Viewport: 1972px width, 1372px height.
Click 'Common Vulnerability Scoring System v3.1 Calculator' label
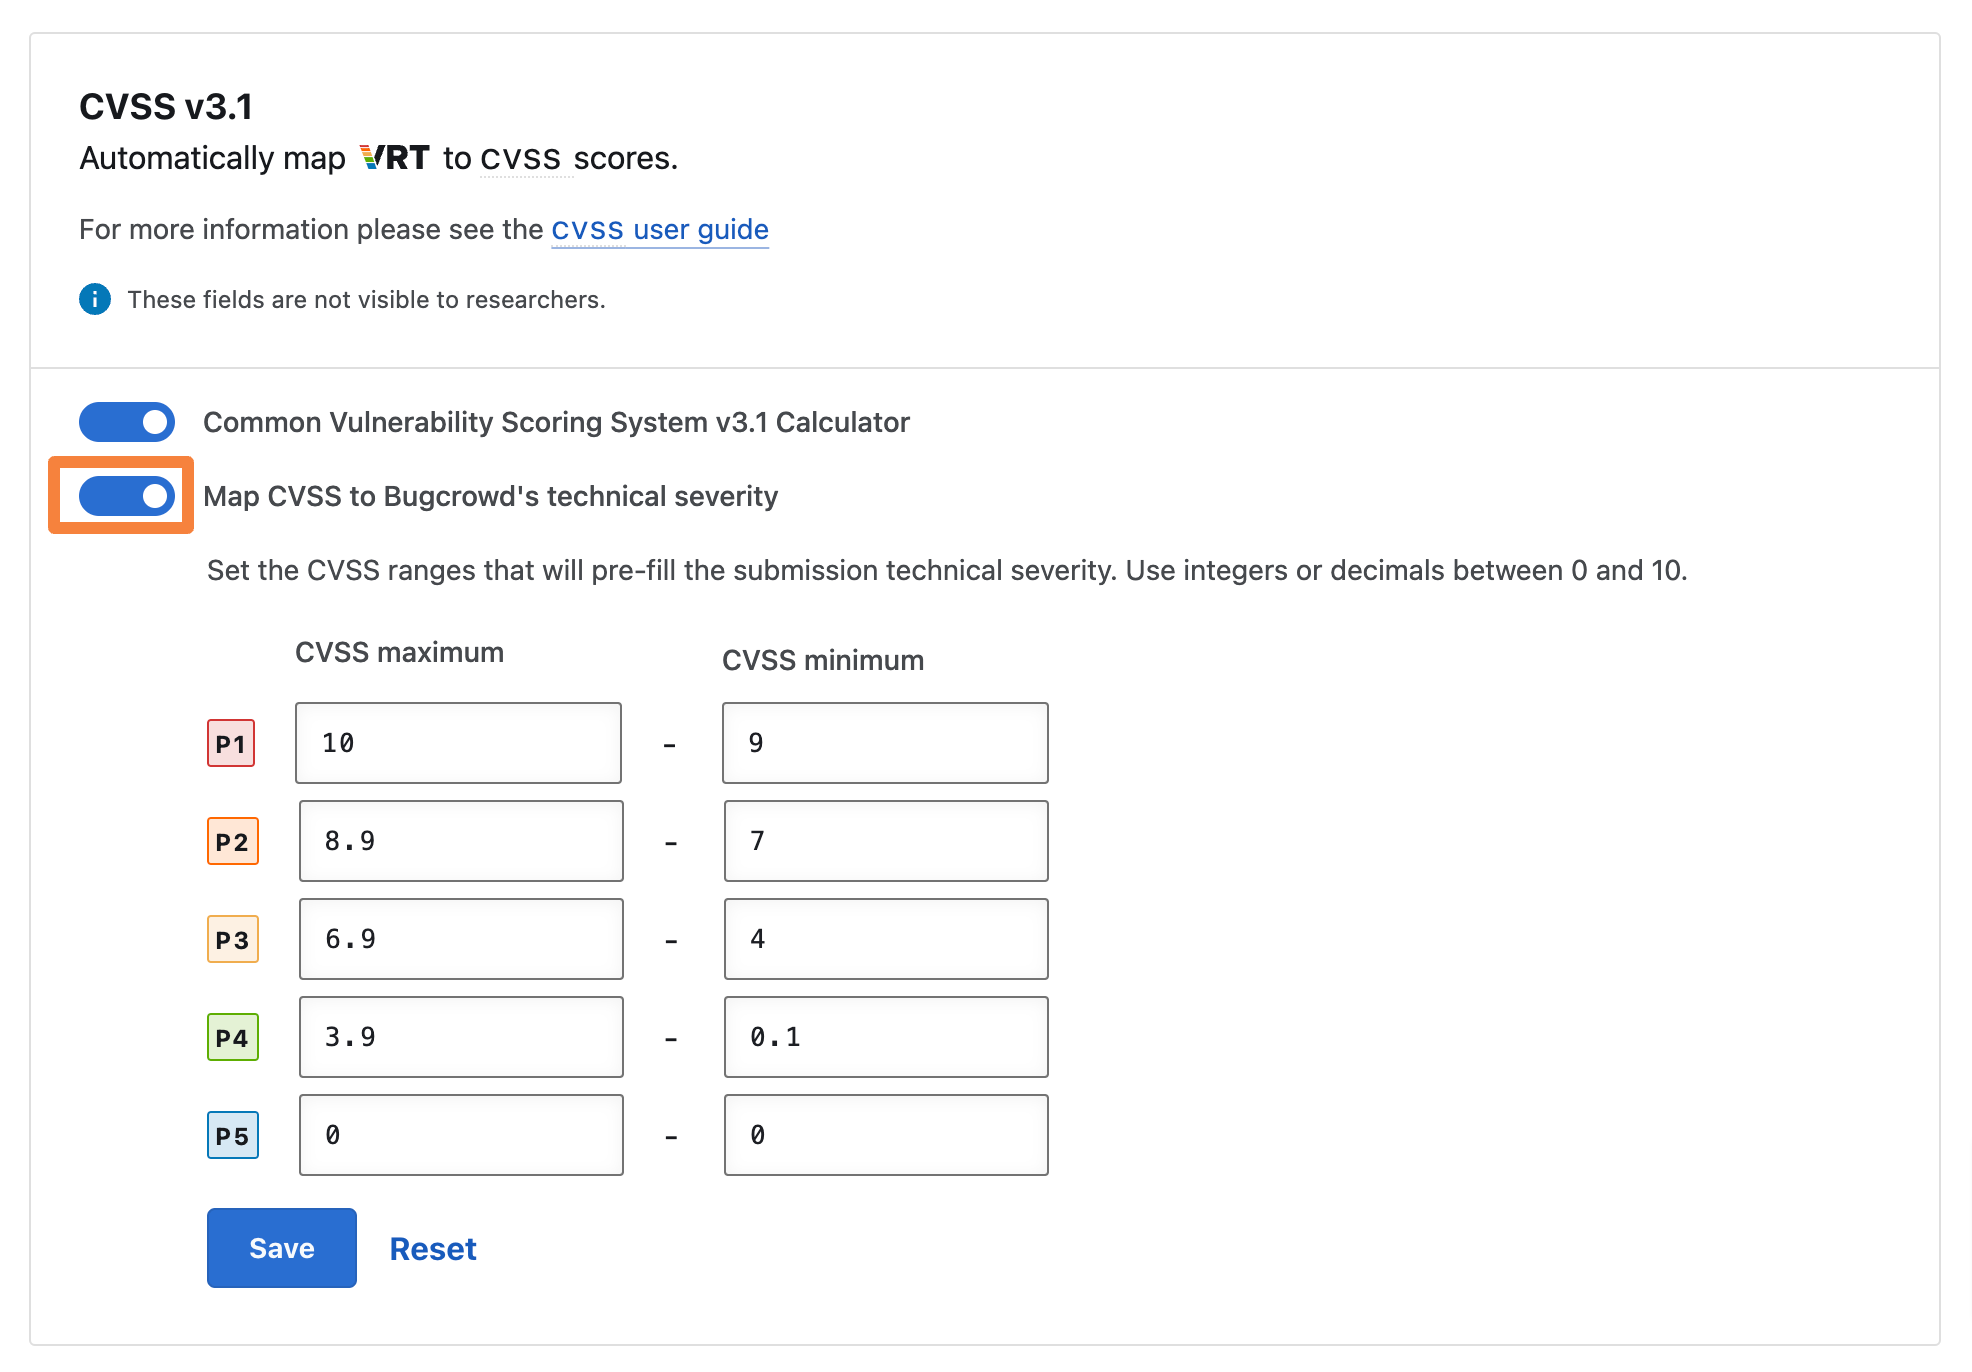tap(556, 422)
